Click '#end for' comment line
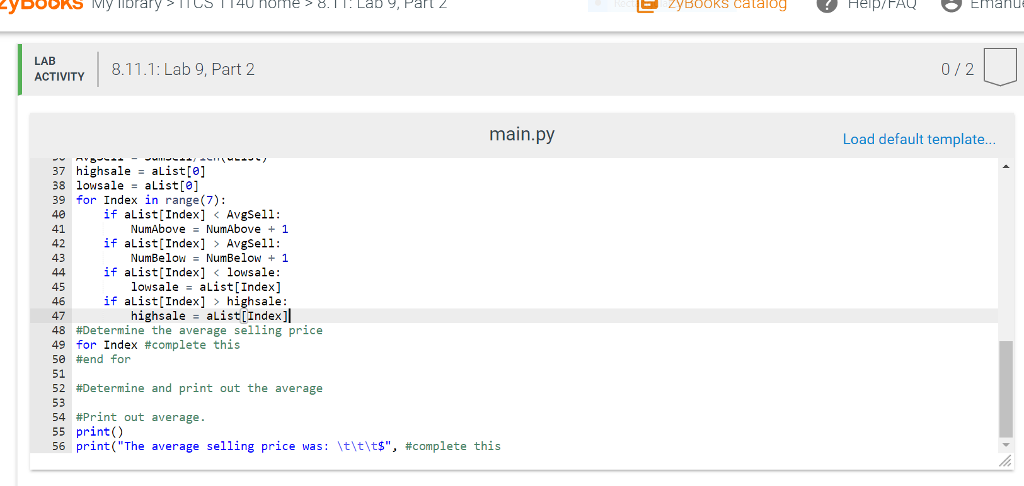This screenshot has height=486, width=1024. 103,359
